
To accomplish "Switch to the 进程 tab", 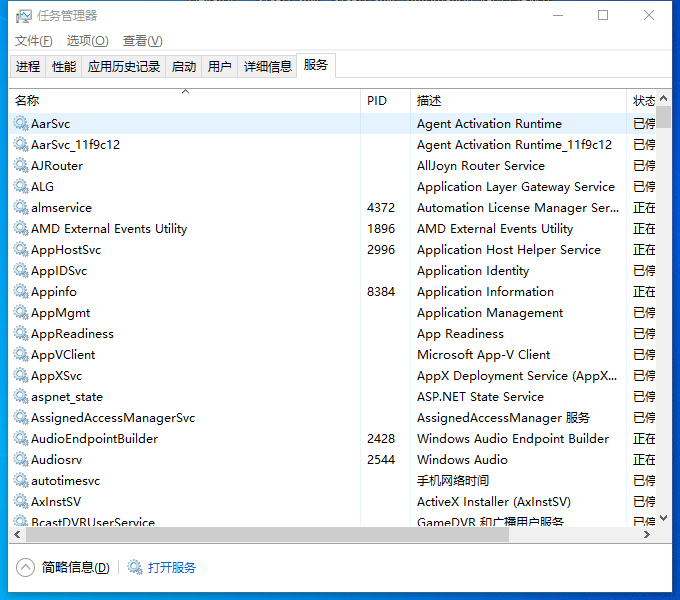I will pyautogui.click(x=28, y=66).
